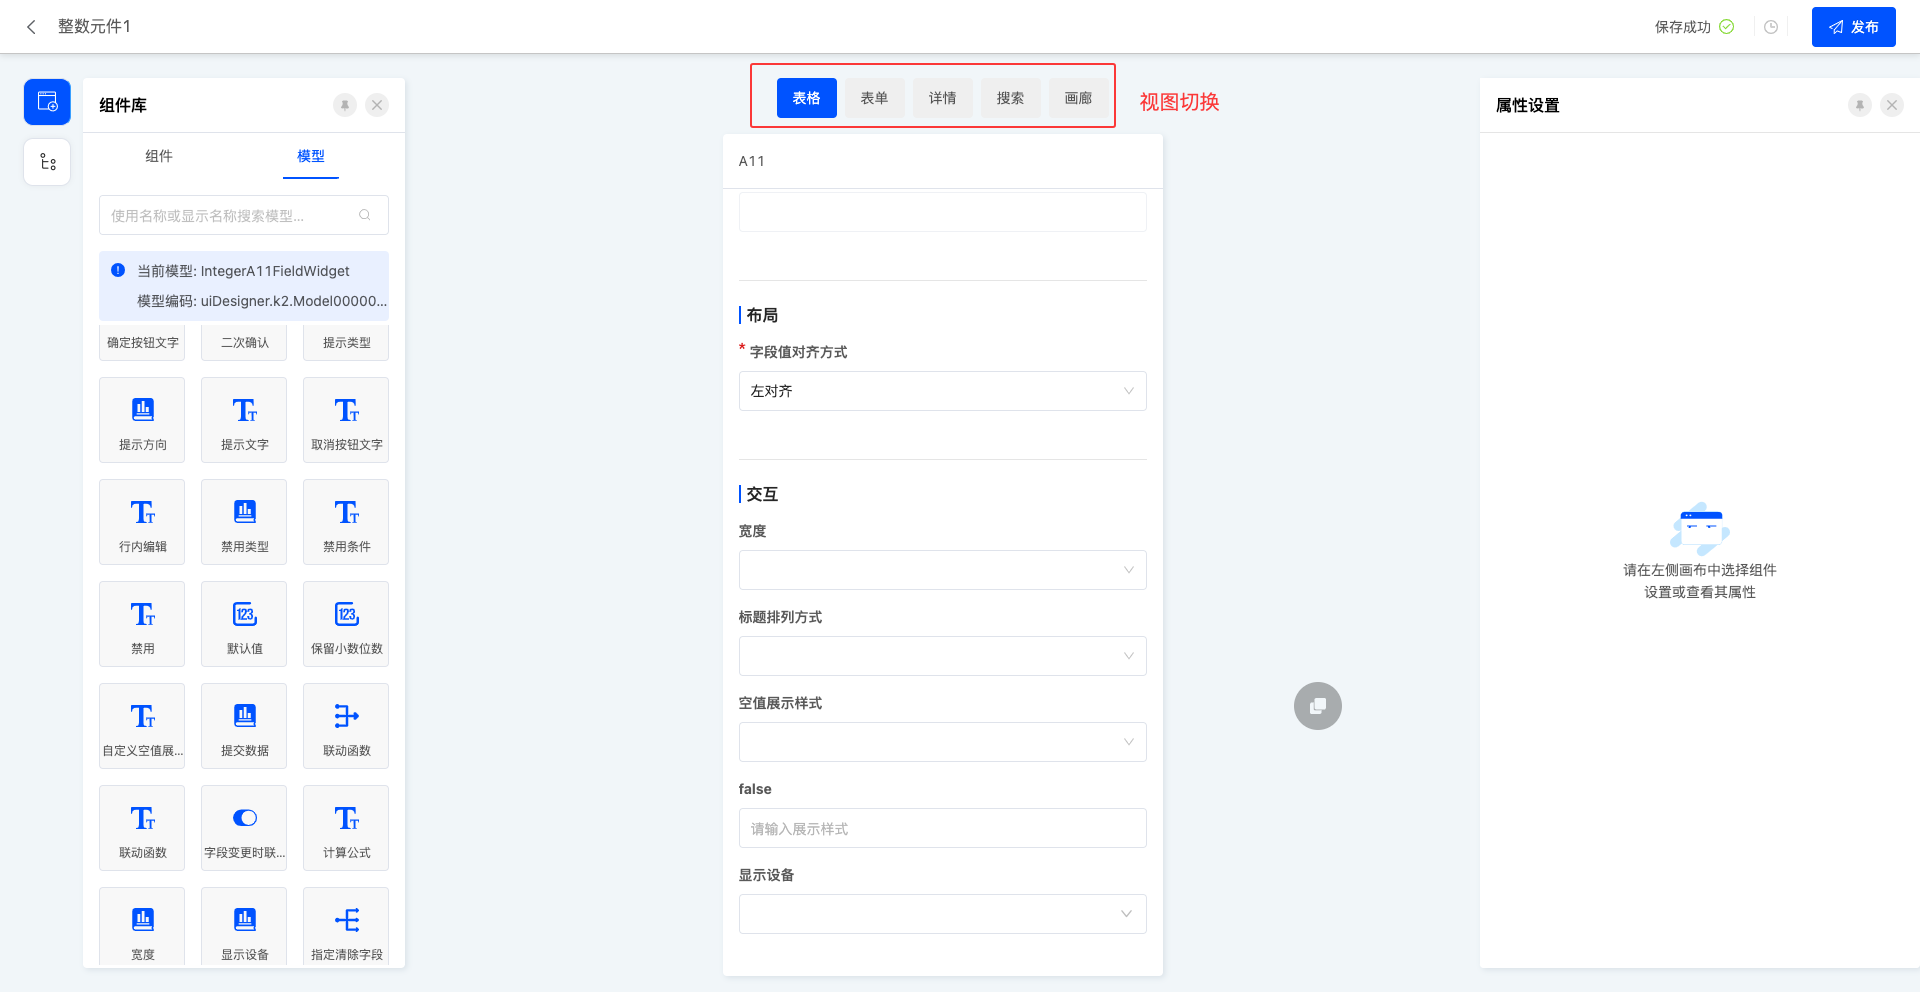Click the floating copy button on canvas
The image size is (1920, 992).
coord(1317,706)
